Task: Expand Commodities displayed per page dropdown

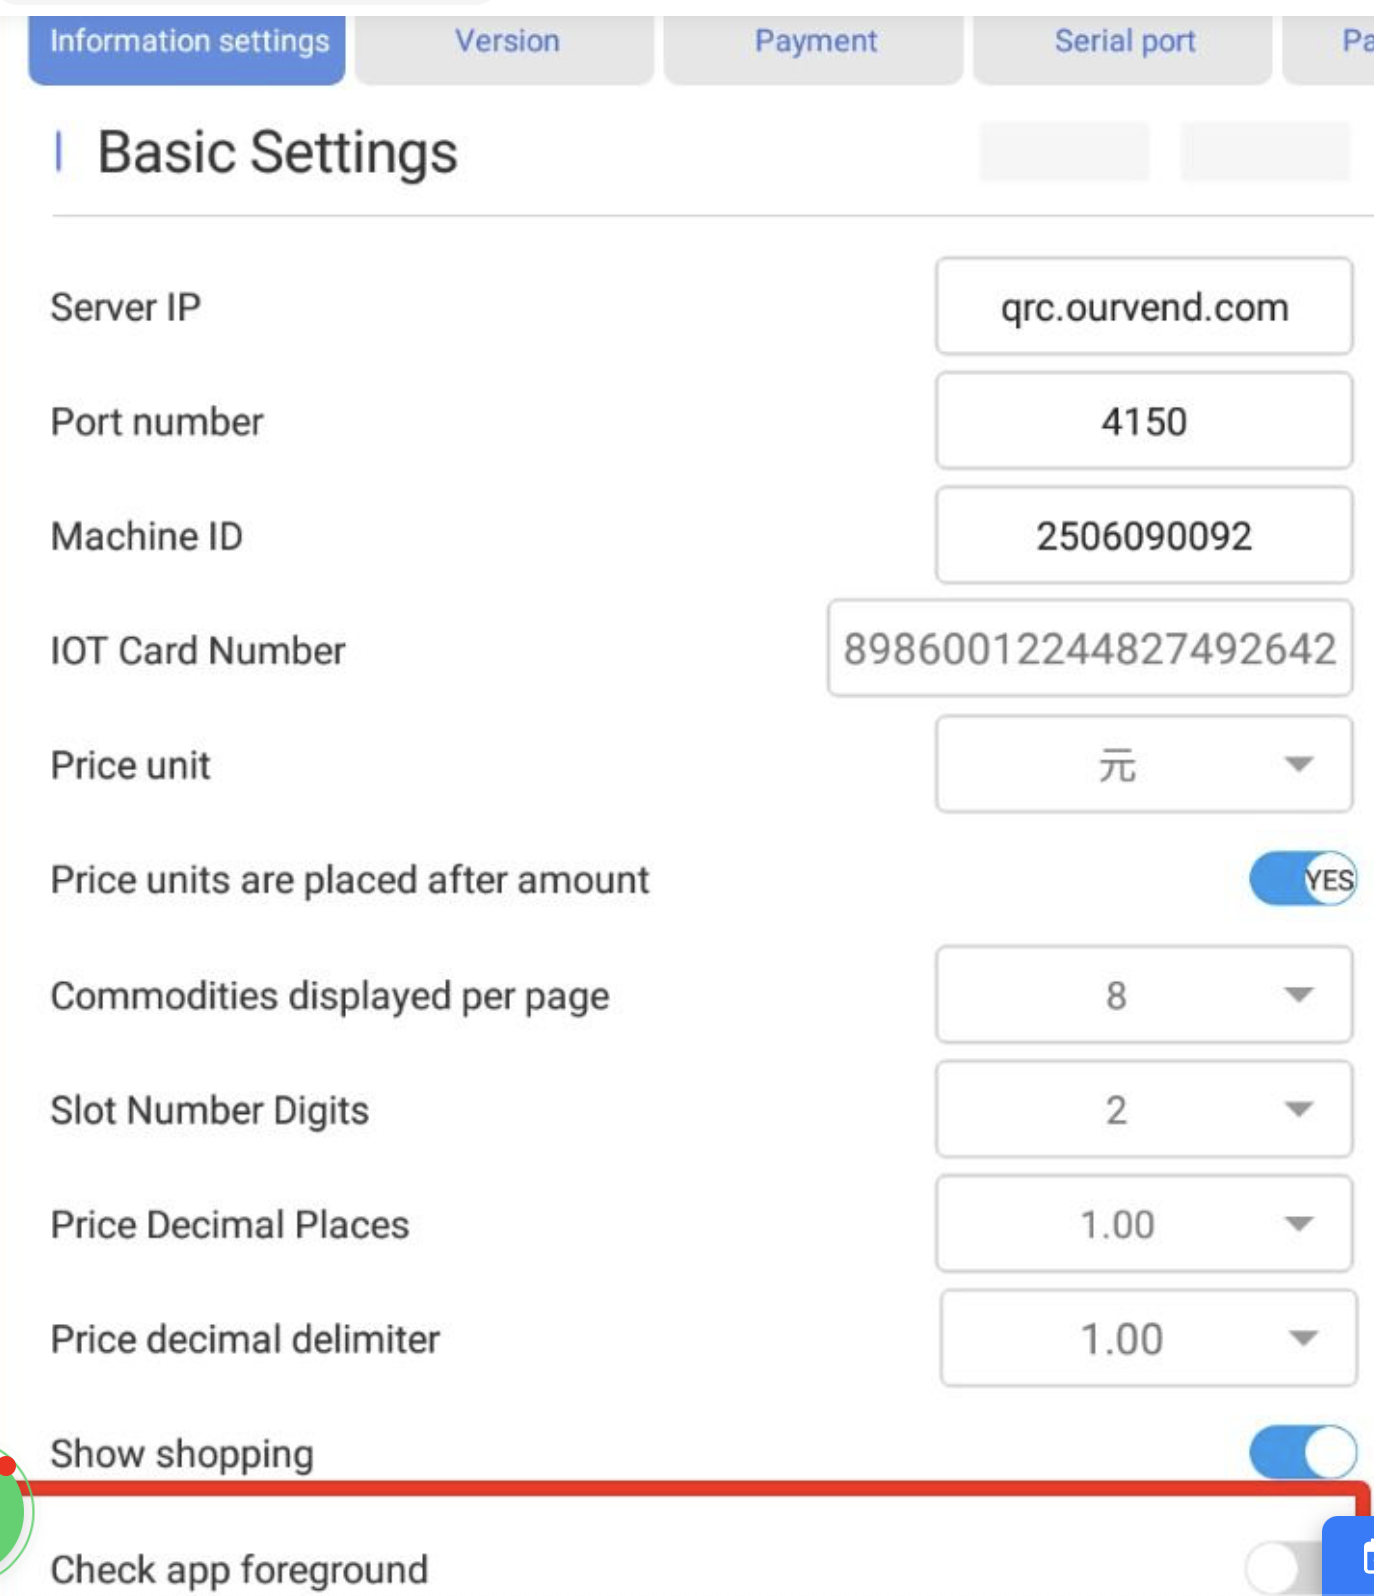Action: [x=1143, y=995]
